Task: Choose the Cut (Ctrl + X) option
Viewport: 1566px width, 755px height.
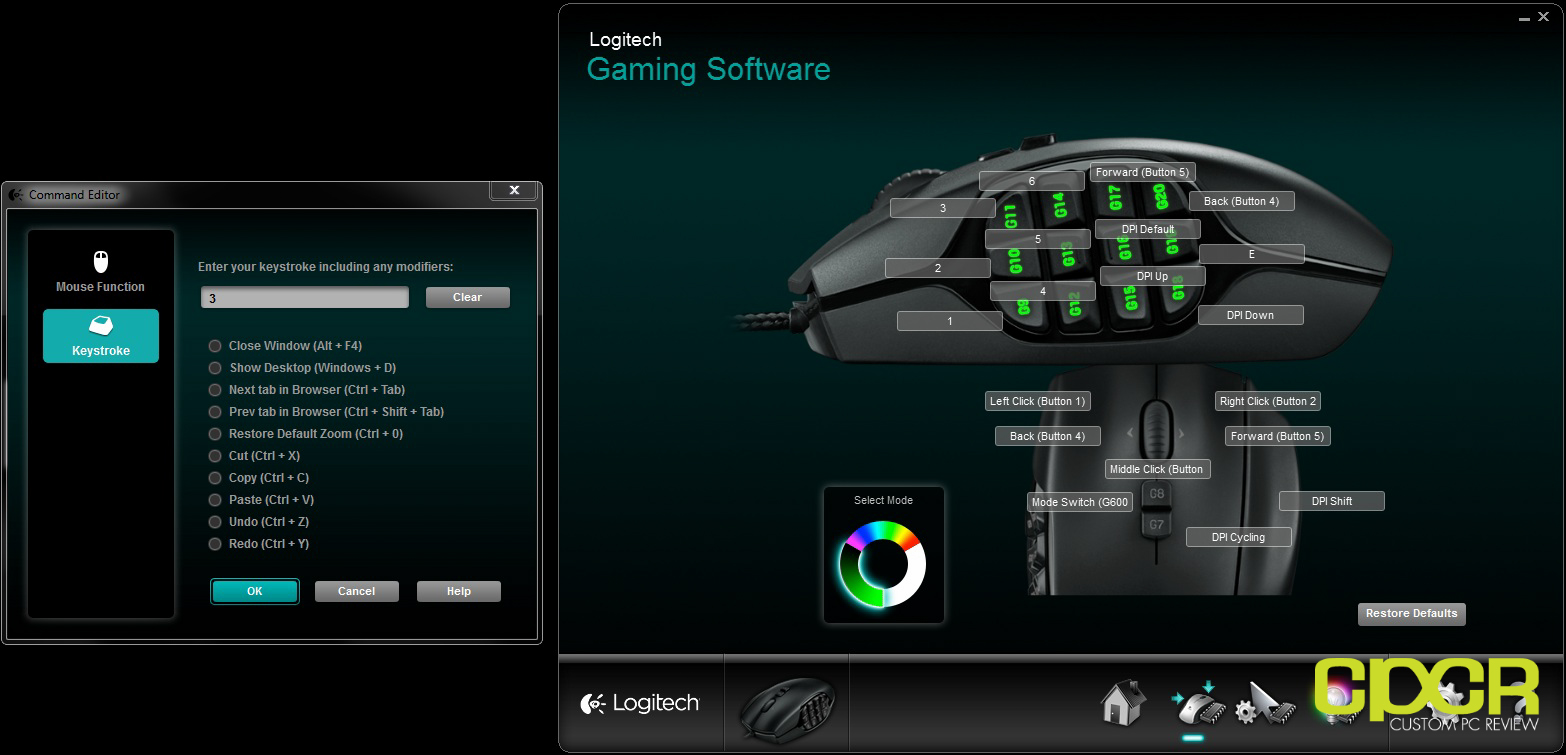Action: coord(253,456)
